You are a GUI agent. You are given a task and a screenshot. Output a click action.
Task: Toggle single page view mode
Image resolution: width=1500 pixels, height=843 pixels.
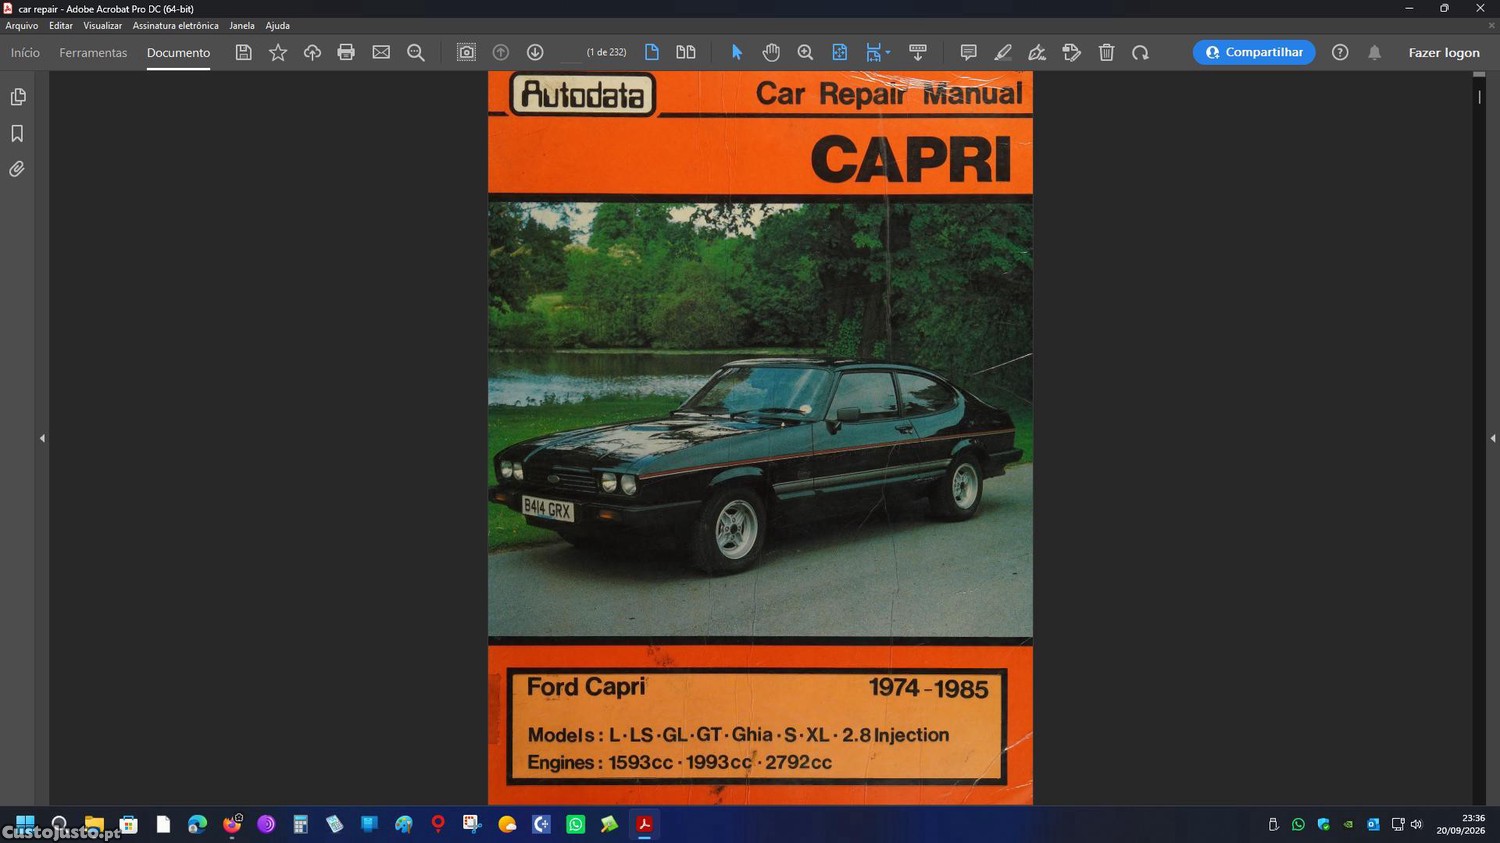651,52
